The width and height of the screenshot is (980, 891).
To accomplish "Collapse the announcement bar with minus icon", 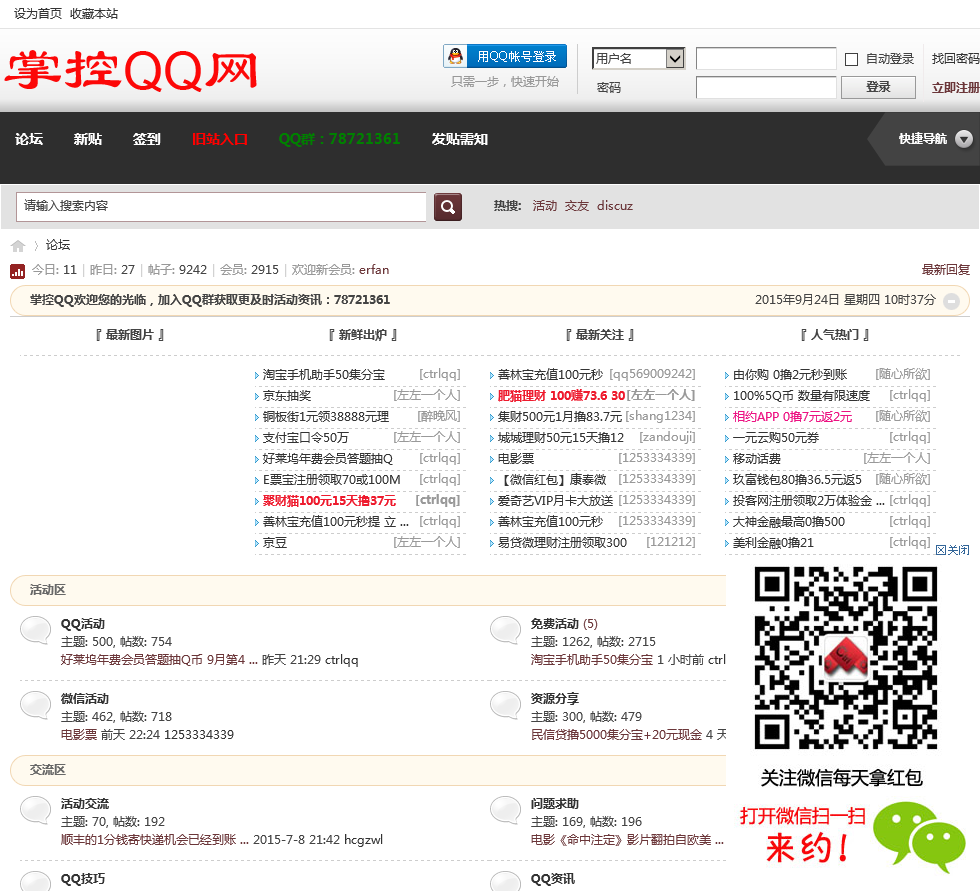I will (951, 301).
